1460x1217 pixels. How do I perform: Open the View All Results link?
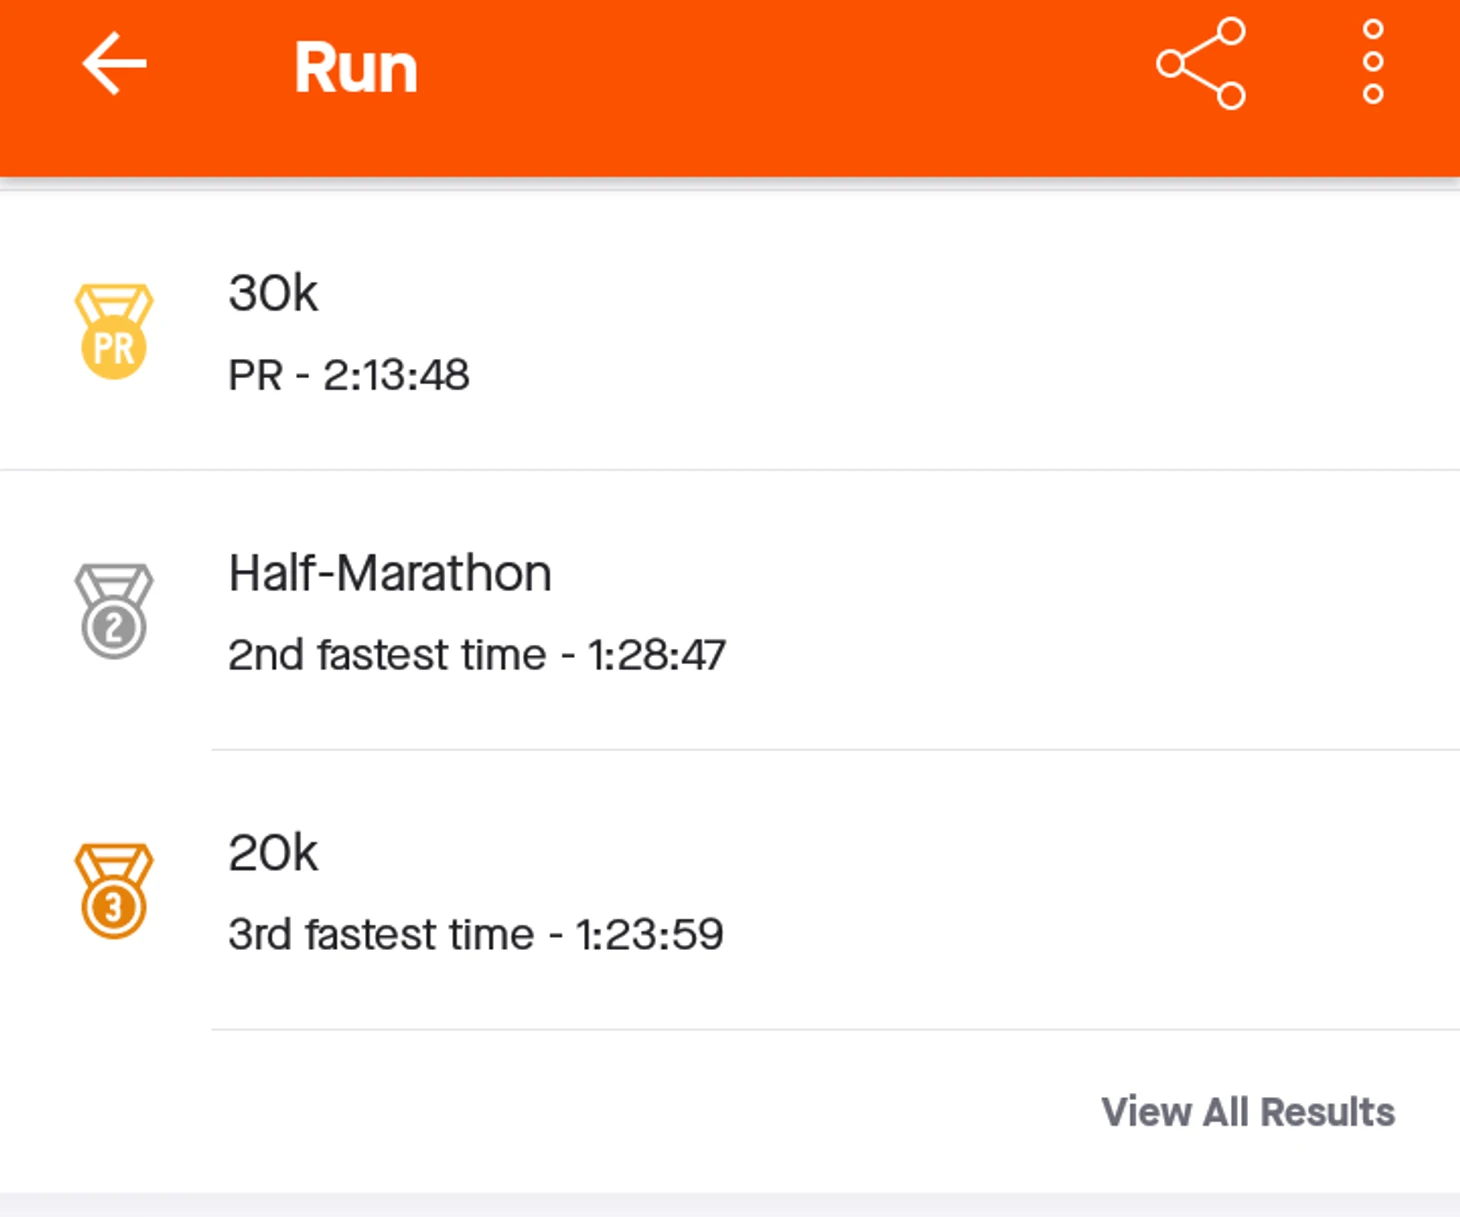click(x=1248, y=1112)
